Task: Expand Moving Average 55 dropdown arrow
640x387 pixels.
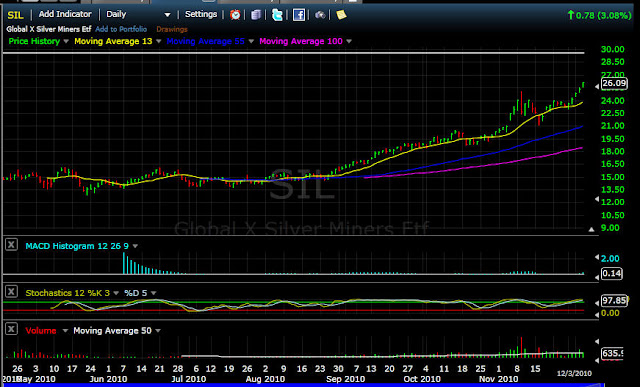Action: tap(251, 41)
